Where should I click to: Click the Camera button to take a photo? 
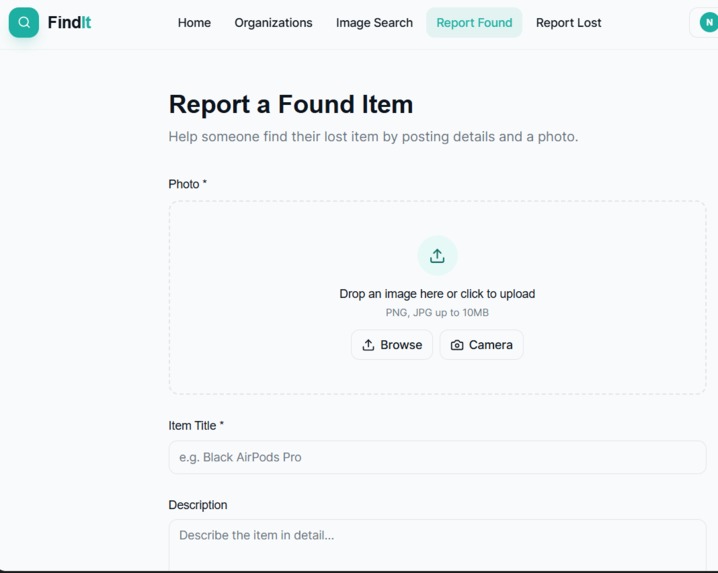tap(482, 345)
